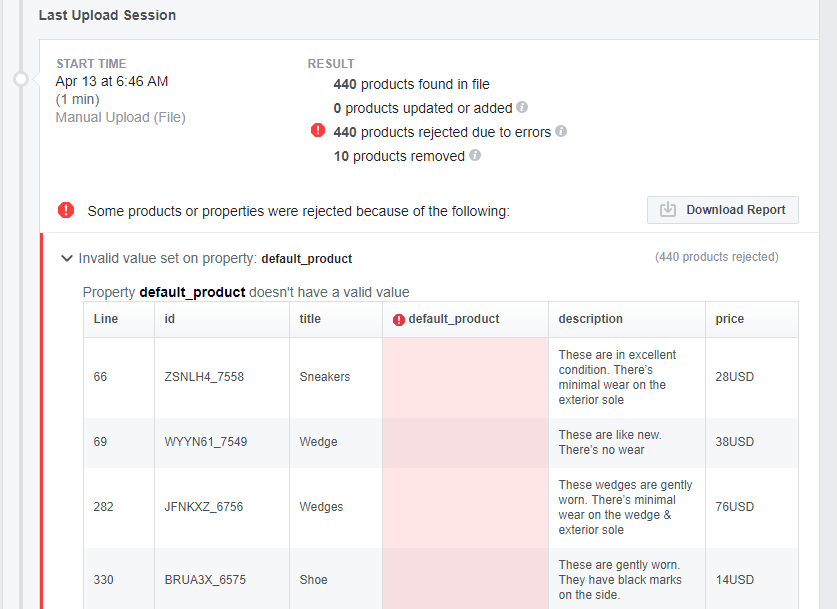The height and width of the screenshot is (609, 837).
Task: Click the JFNKXZ_6756 product row id
Action: (203, 507)
